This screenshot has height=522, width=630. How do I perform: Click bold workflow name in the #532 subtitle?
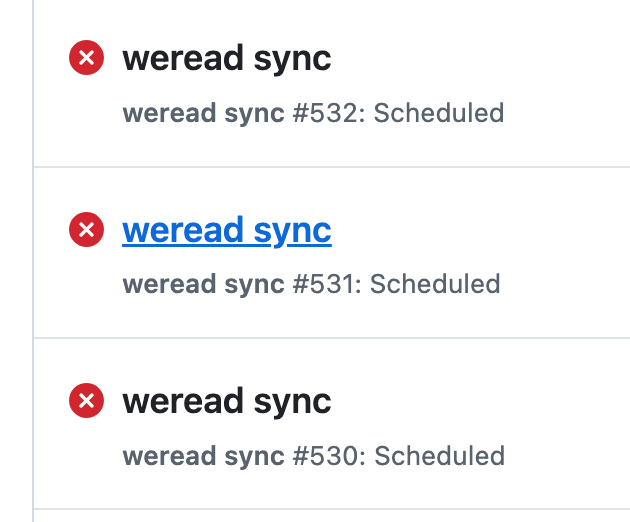point(203,113)
